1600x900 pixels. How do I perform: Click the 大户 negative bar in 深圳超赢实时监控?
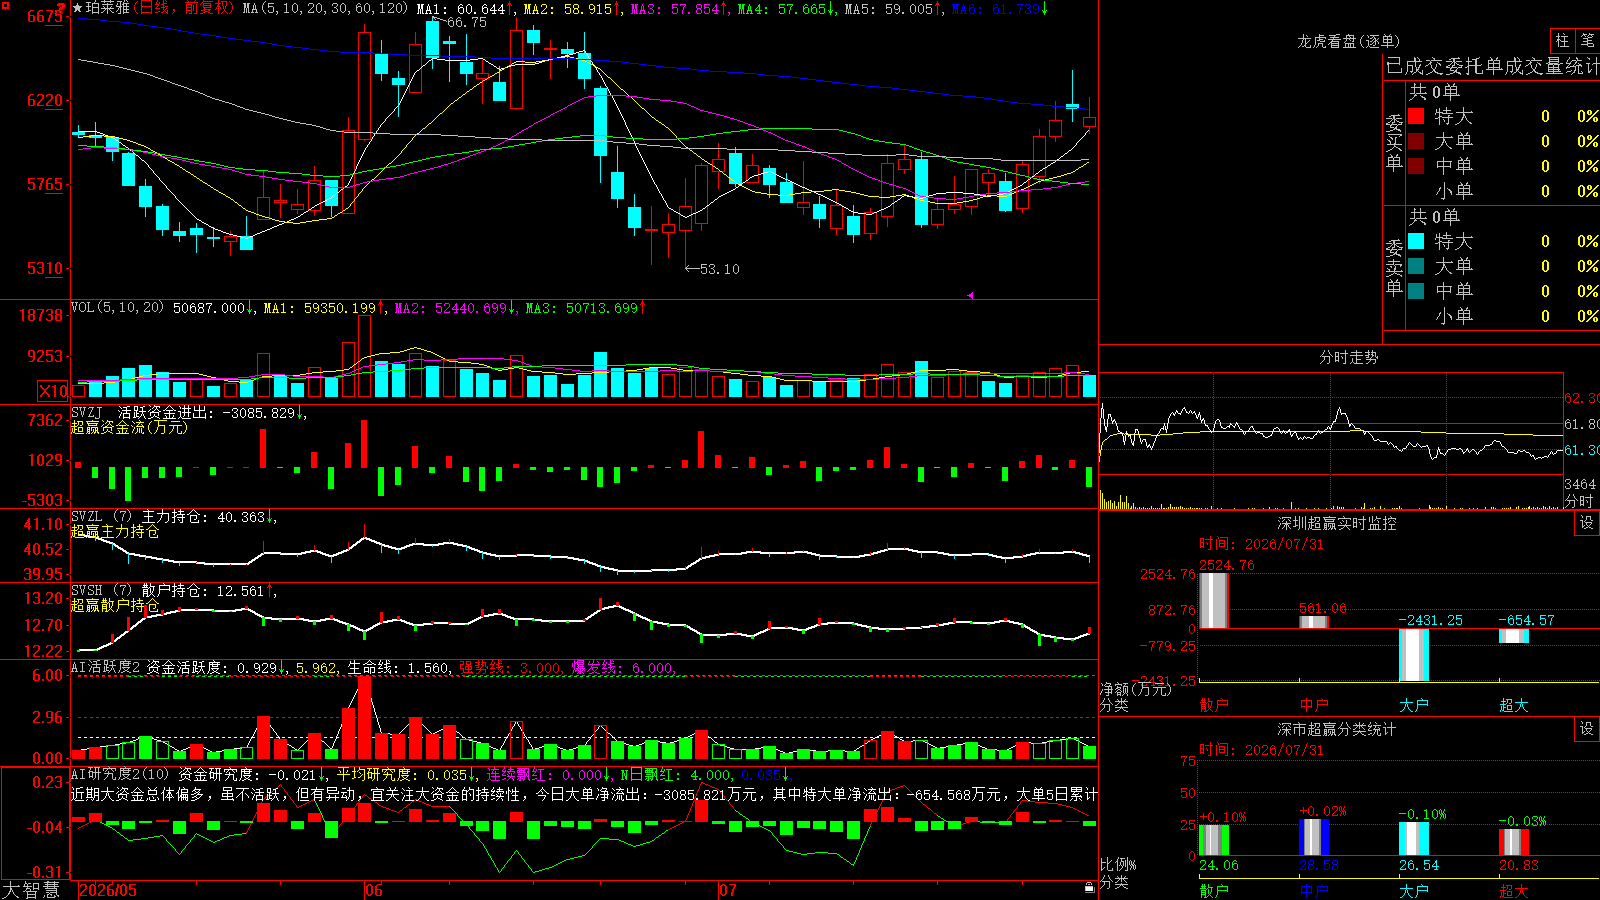click(1414, 655)
